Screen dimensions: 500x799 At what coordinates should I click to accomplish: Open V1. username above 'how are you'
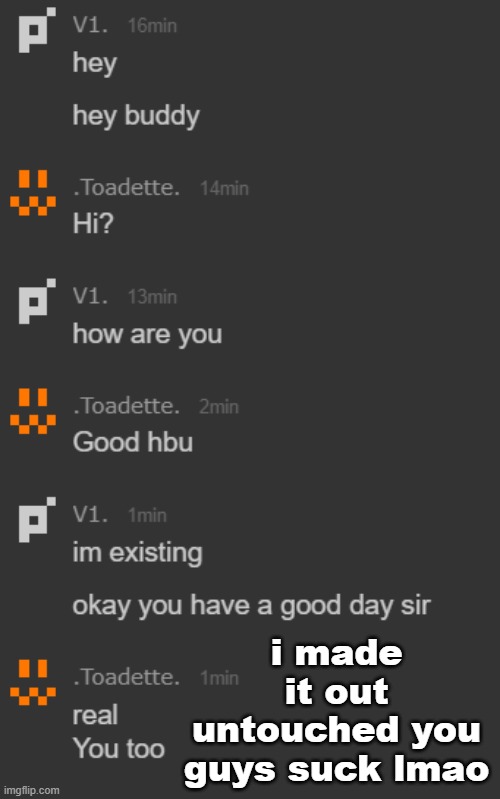point(90,296)
